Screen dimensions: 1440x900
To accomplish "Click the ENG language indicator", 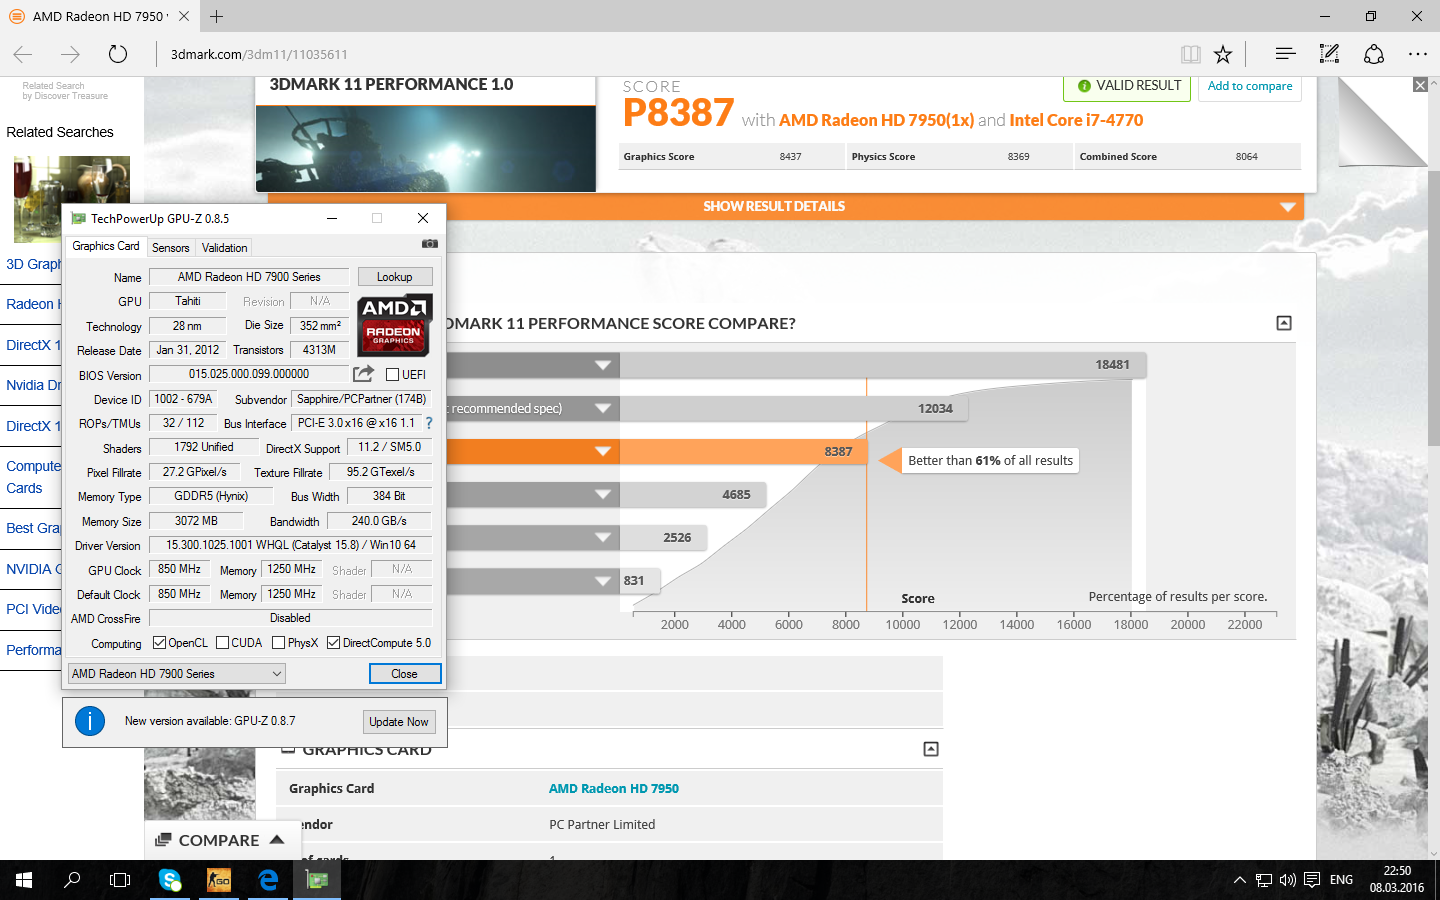I will [x=1342, y=880].
